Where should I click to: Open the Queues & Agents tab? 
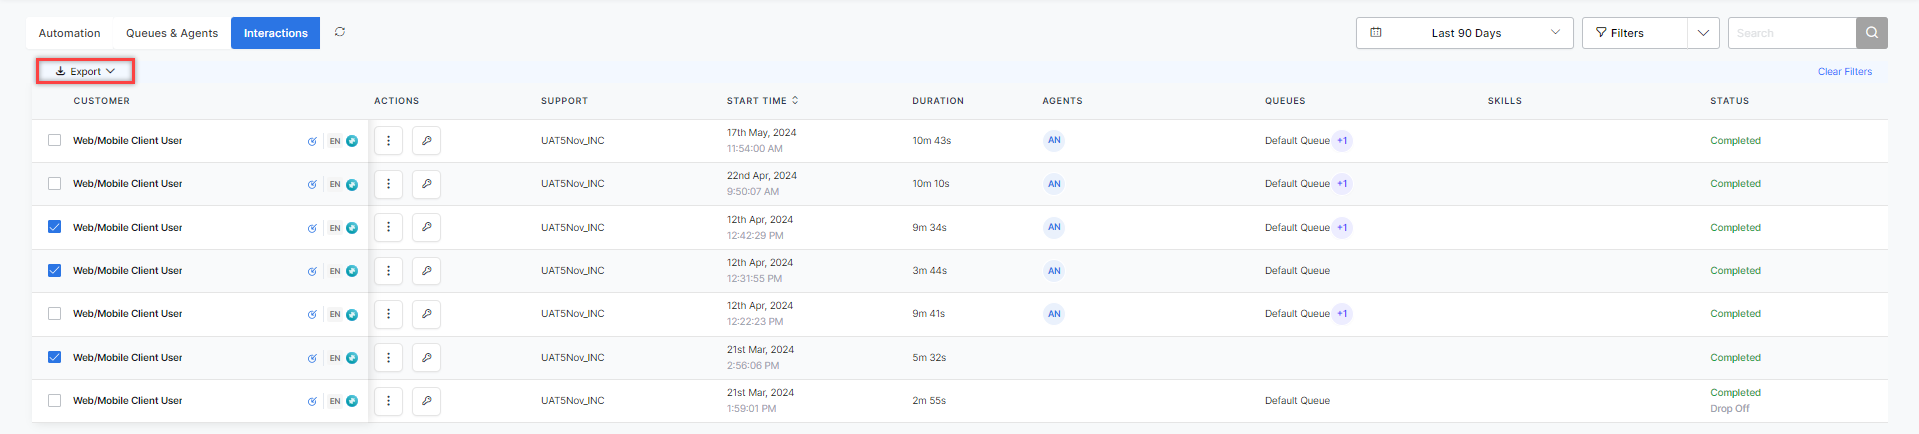172,33
